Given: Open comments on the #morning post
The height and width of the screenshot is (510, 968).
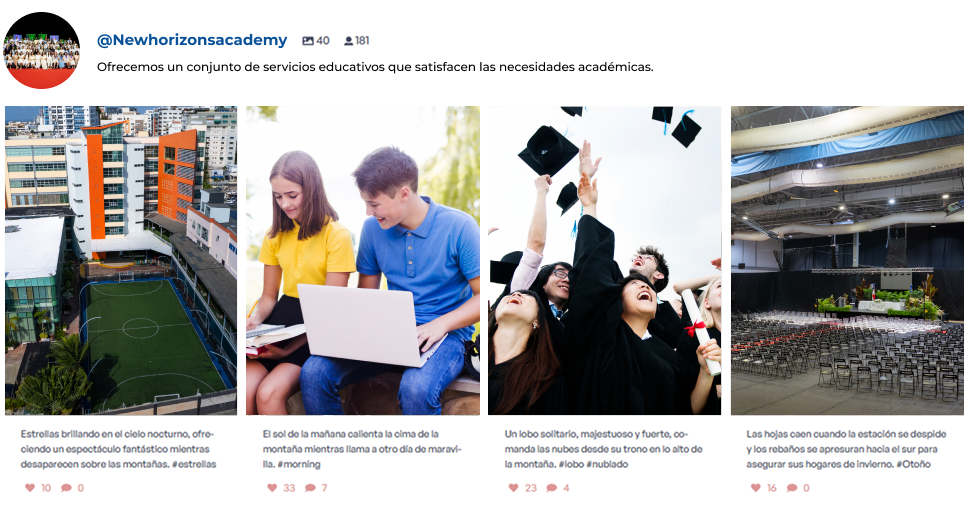Looking at the screenshot, I should pos(310,488).
